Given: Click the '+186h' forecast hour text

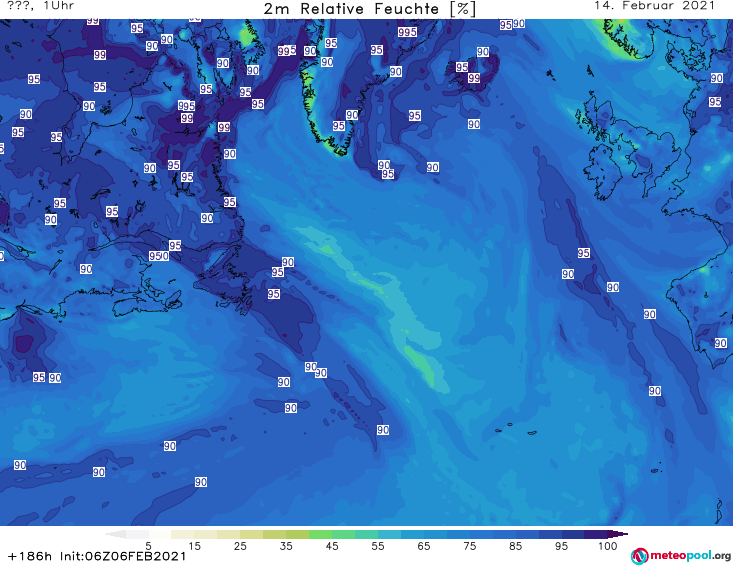Looking at the screenshot, I should tap(29, 556).
